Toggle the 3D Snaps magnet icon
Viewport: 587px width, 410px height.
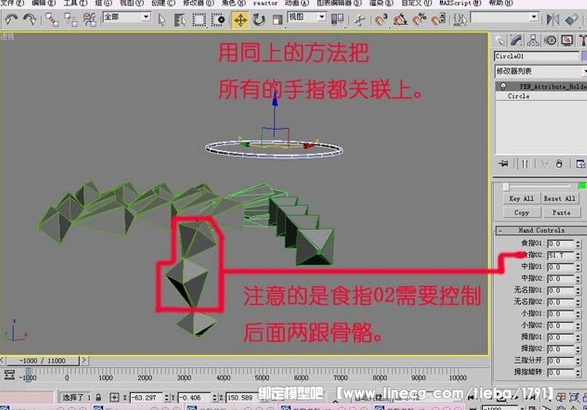(381, 19)
